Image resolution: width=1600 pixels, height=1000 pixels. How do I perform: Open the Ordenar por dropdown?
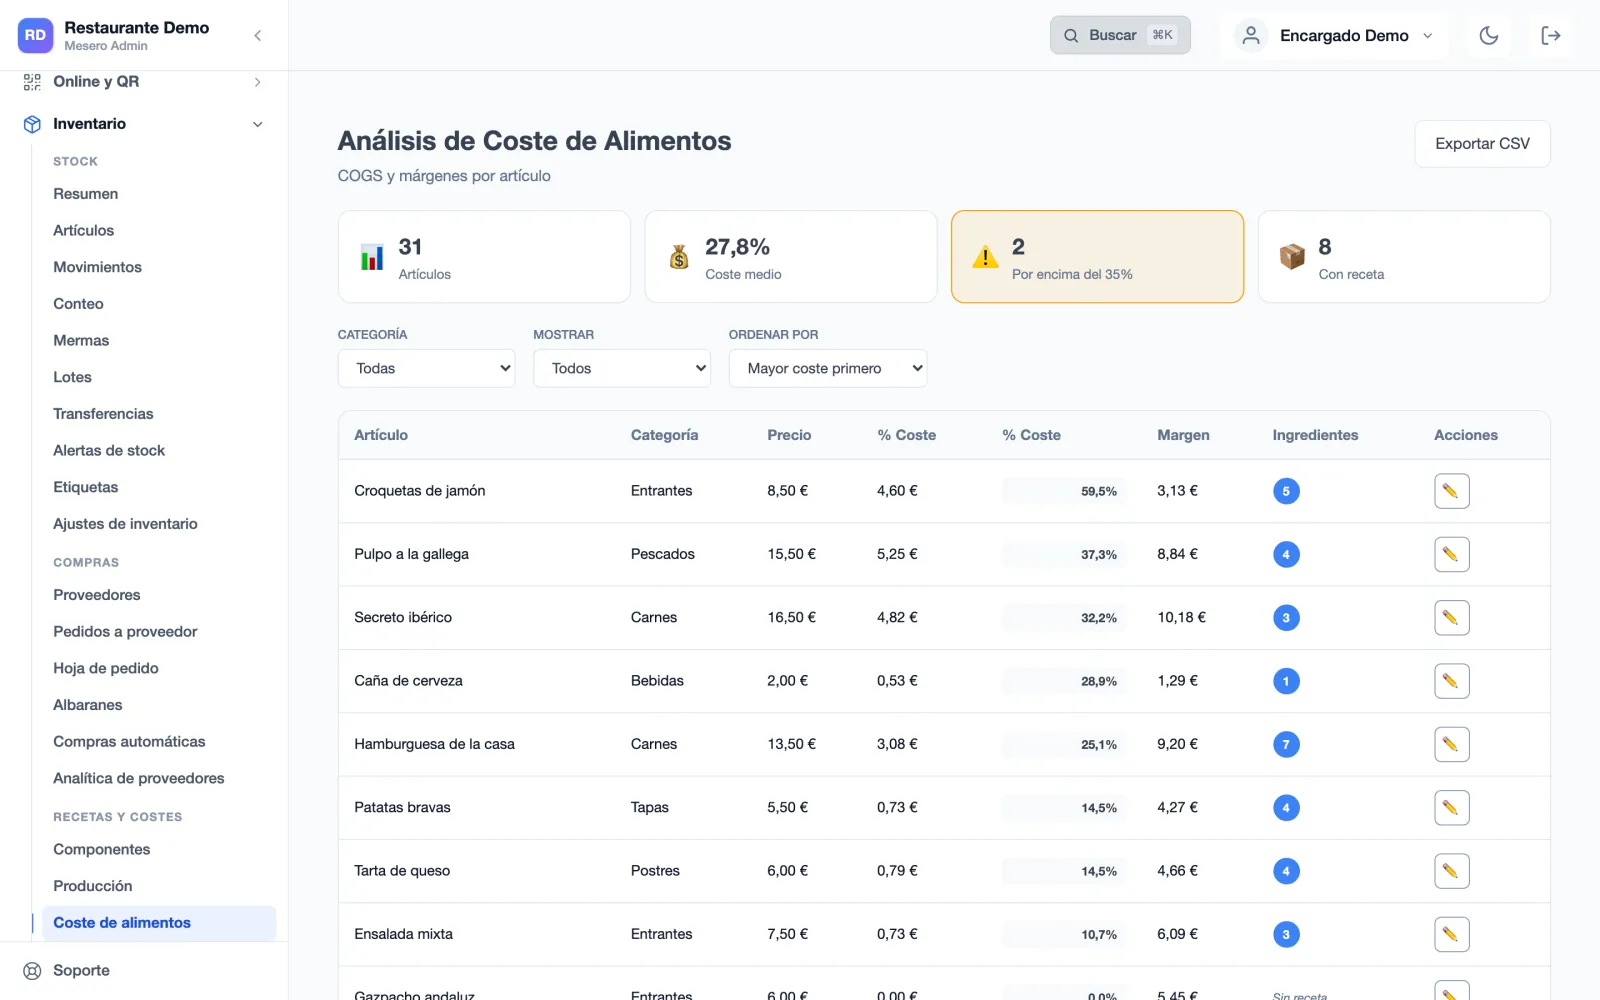coord(828,368)
